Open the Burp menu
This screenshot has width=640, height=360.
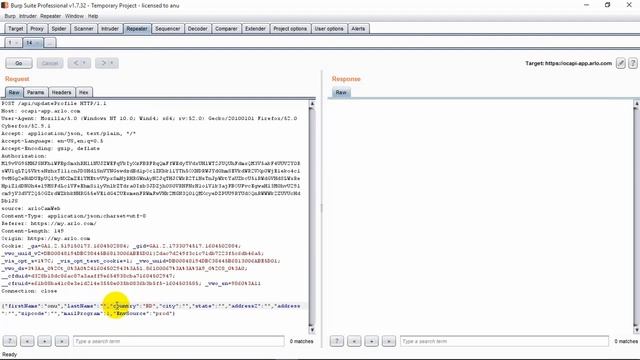(x=10, y=16)
